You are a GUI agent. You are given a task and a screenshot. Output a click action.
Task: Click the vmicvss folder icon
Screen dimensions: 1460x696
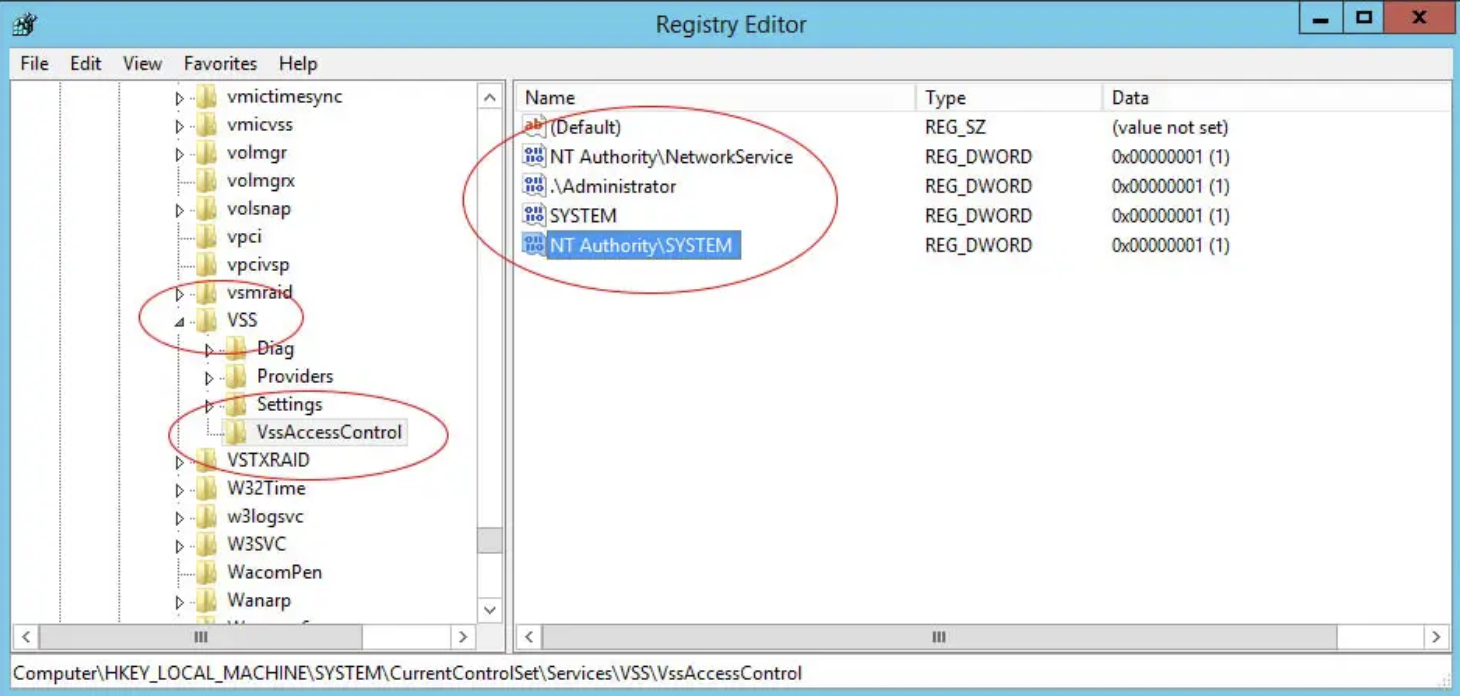(207, 125)
